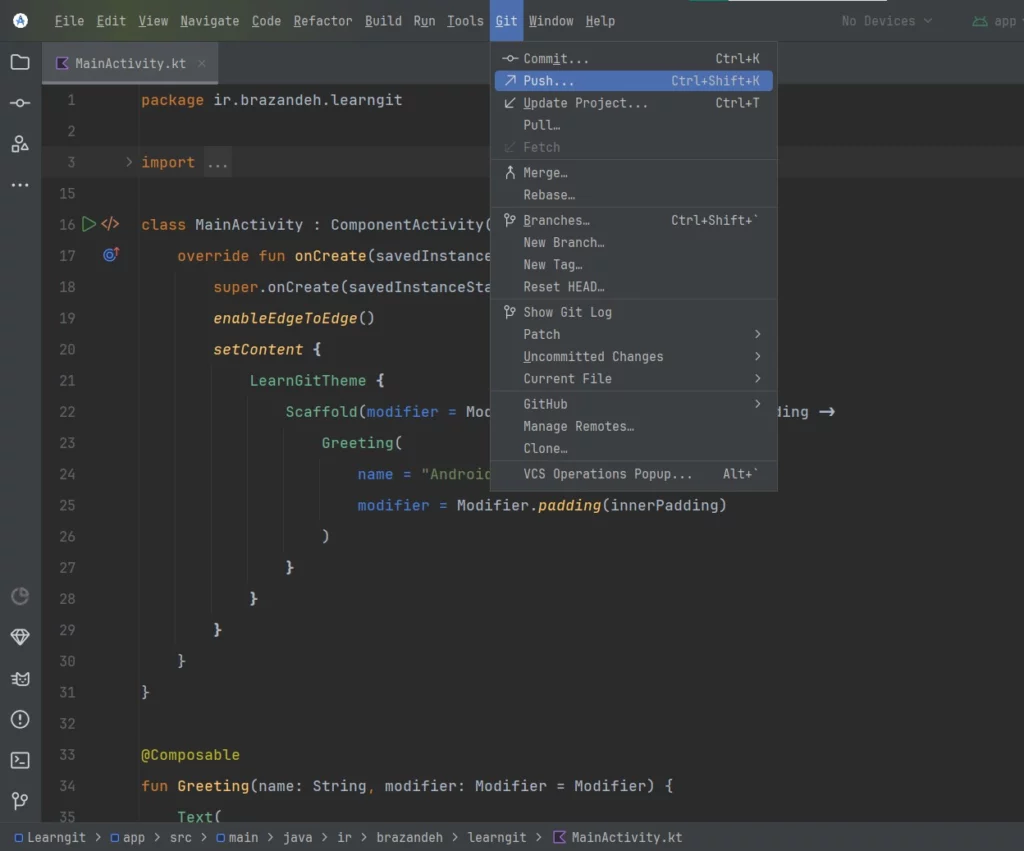Choose New Tag… menu entry
Image resolution: width=1024 pixels, height=851 pixels.
[x=633, y=265]
